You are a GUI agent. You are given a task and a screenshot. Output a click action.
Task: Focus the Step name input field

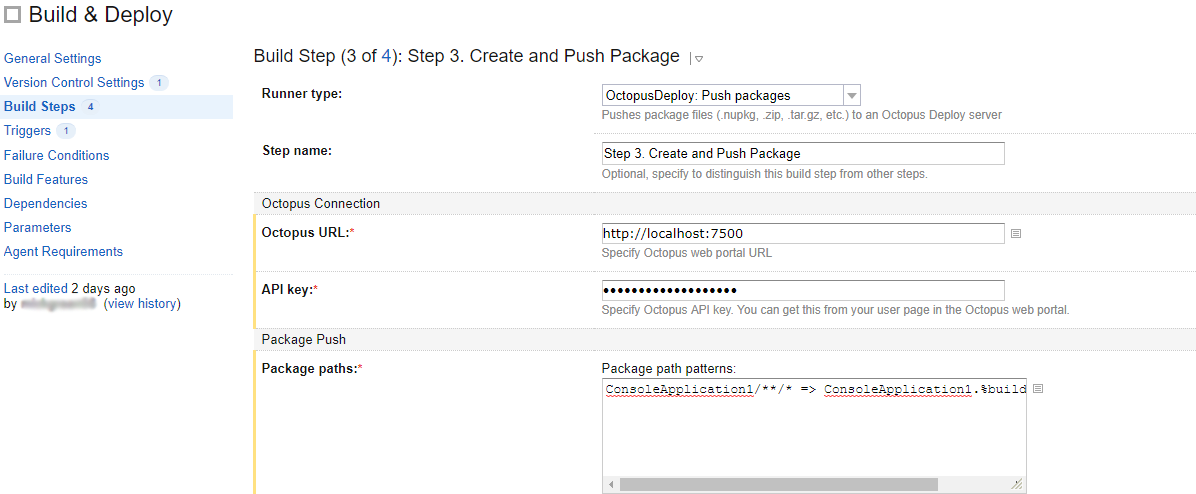click(803, 153)
